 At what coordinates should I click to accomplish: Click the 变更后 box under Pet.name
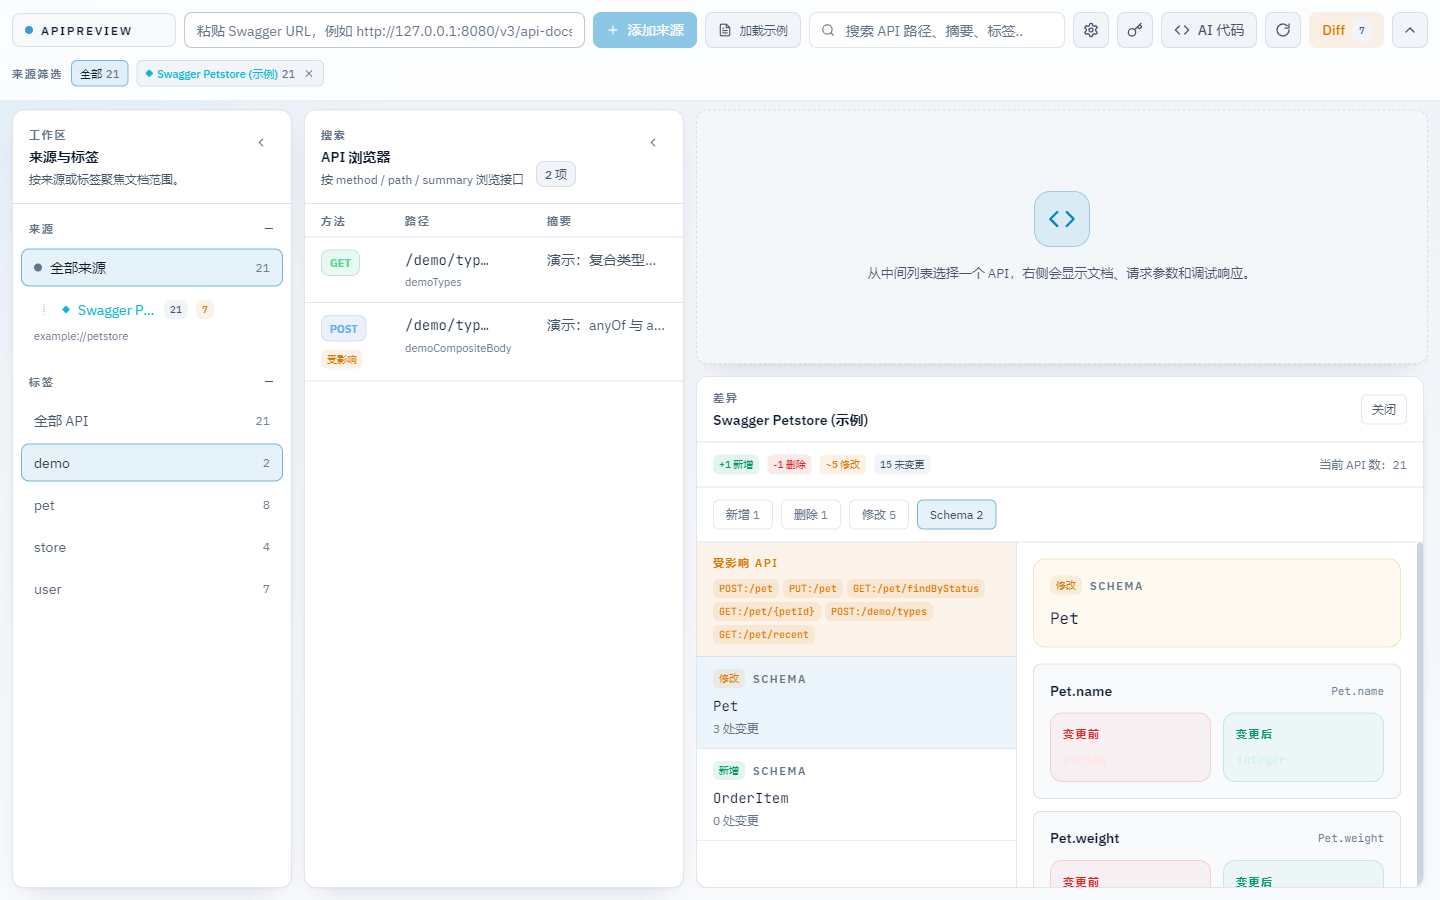pos(1303,747)
